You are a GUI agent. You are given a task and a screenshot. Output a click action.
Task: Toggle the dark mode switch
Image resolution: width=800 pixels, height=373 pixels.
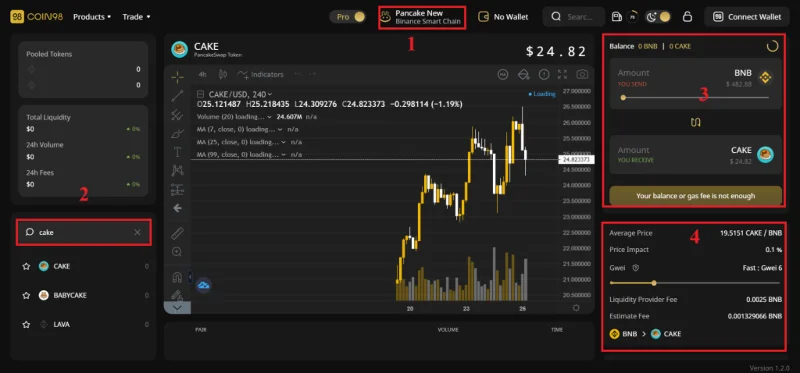point(658,17)
